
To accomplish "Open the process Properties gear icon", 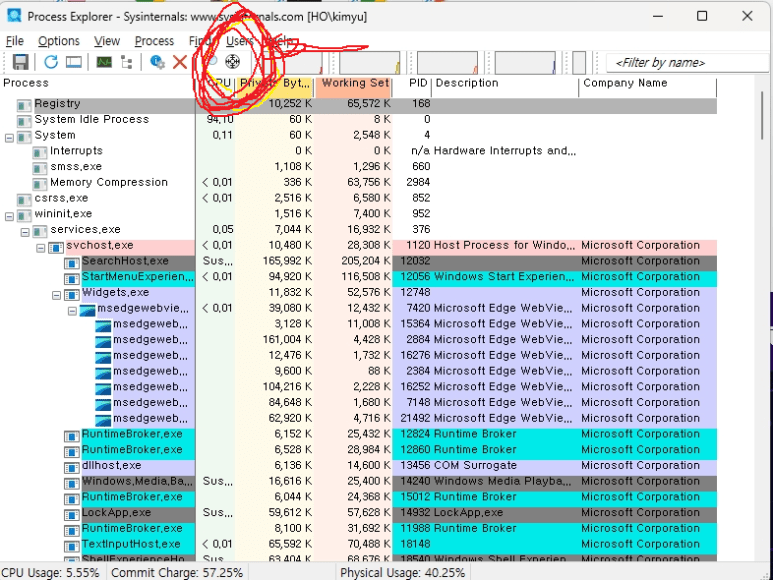I will (157, 62).
